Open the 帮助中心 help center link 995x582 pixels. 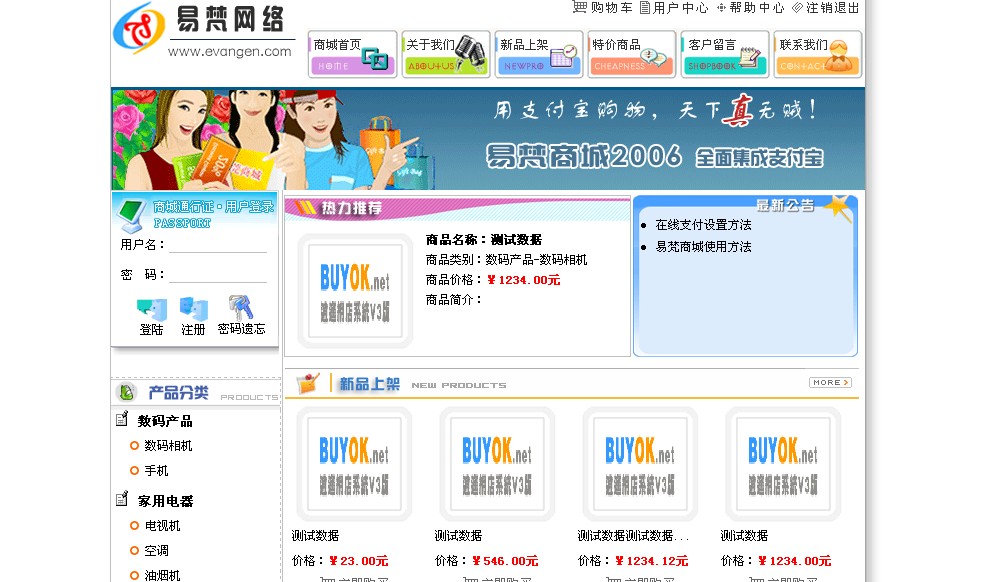tap(751, 8)
